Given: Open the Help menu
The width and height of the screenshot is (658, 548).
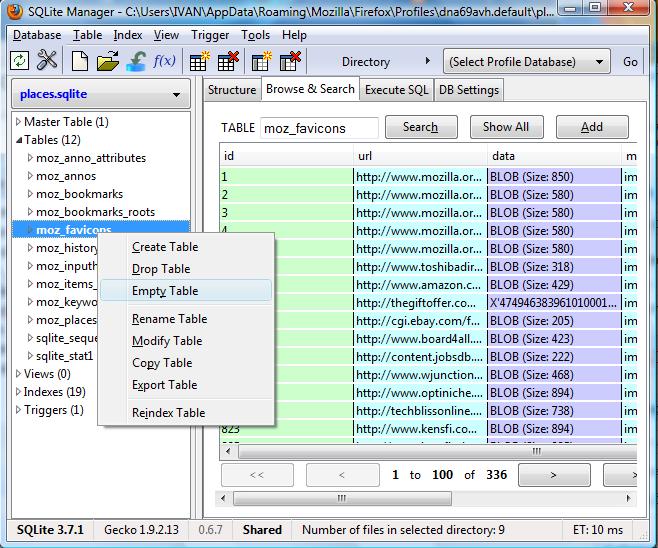Looking at the screenshot, I should tap(294, 35).
